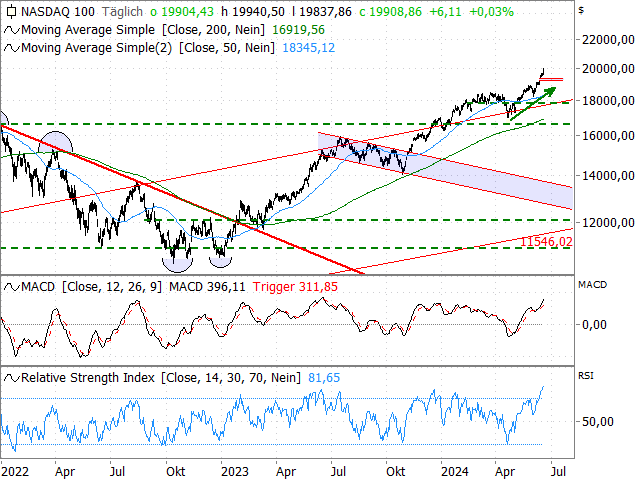Click the 2024 date axis label
Screen dimensions: 640x480
(x=455, y=472)
